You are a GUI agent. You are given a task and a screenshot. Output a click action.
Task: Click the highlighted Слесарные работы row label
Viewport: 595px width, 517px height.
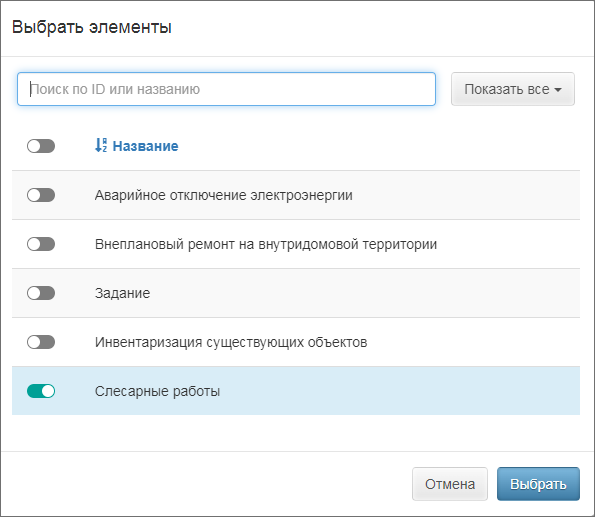pos(157,391)
